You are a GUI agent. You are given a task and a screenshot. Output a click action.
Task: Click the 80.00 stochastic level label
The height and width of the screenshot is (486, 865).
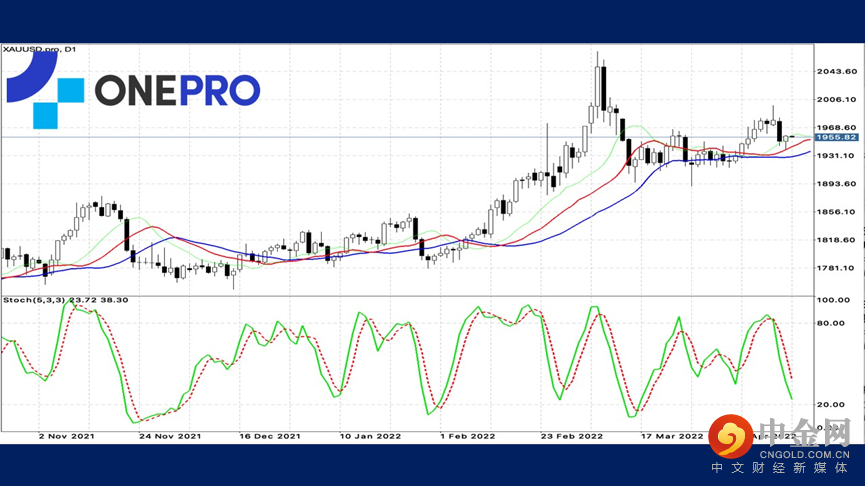831,323
